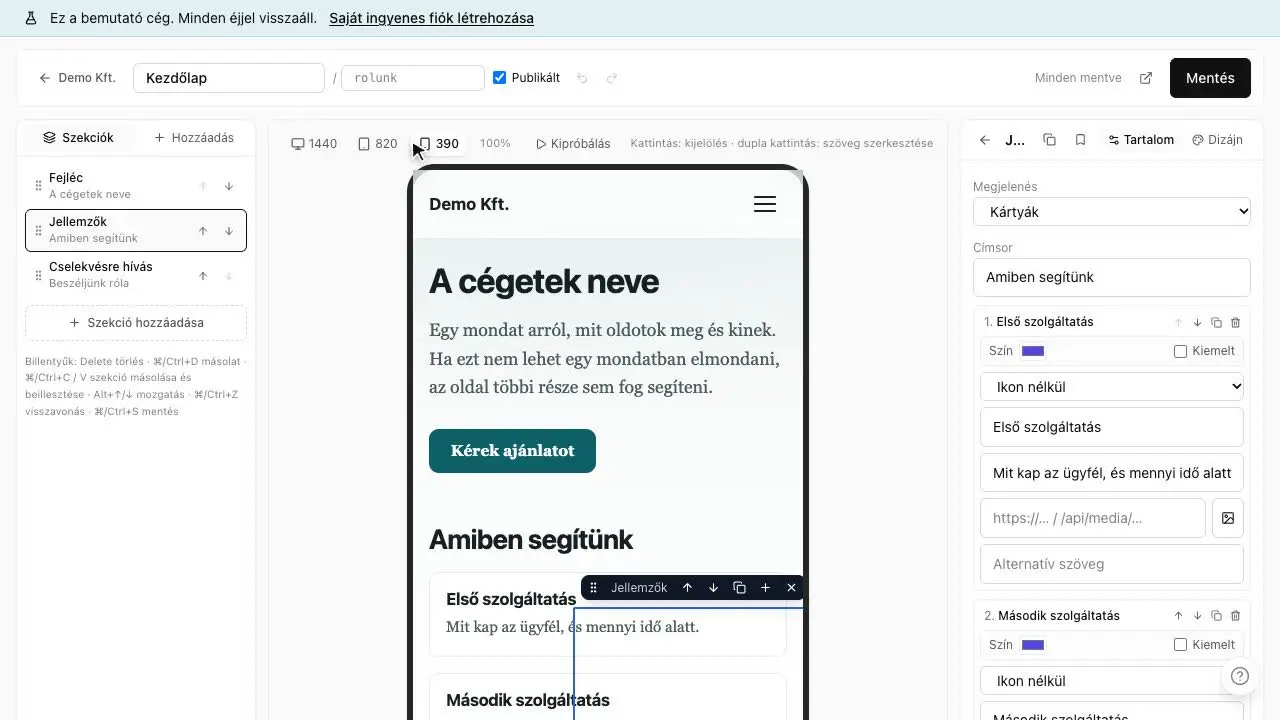Delete the Második szolgáltatás item
This screenshot has height=720, width=1280.
tap(1235, 616)
